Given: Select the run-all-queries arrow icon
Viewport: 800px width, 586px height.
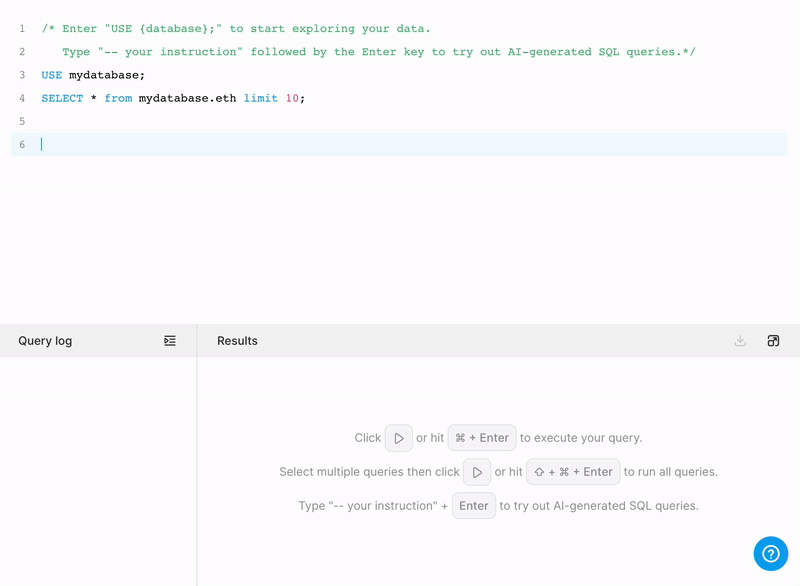Looking at the screenshot, I should [x=476, y=471].
